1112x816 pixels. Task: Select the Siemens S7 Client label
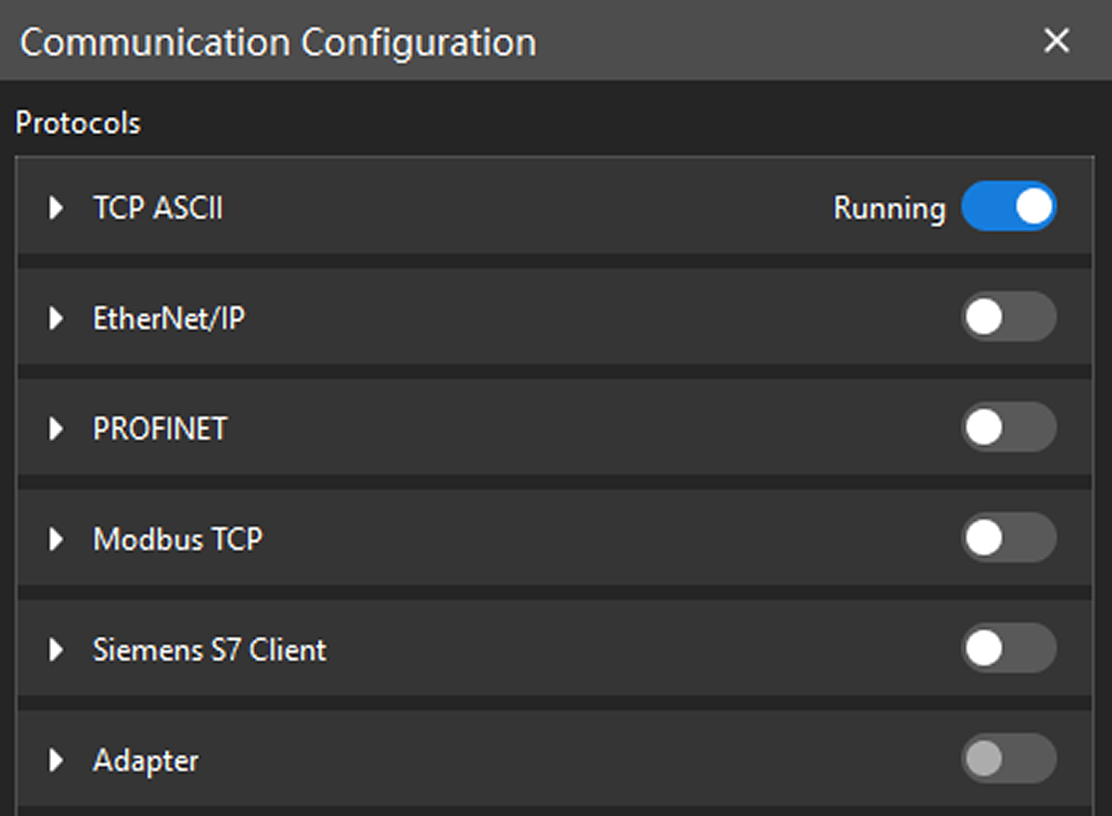pos(209,650)
